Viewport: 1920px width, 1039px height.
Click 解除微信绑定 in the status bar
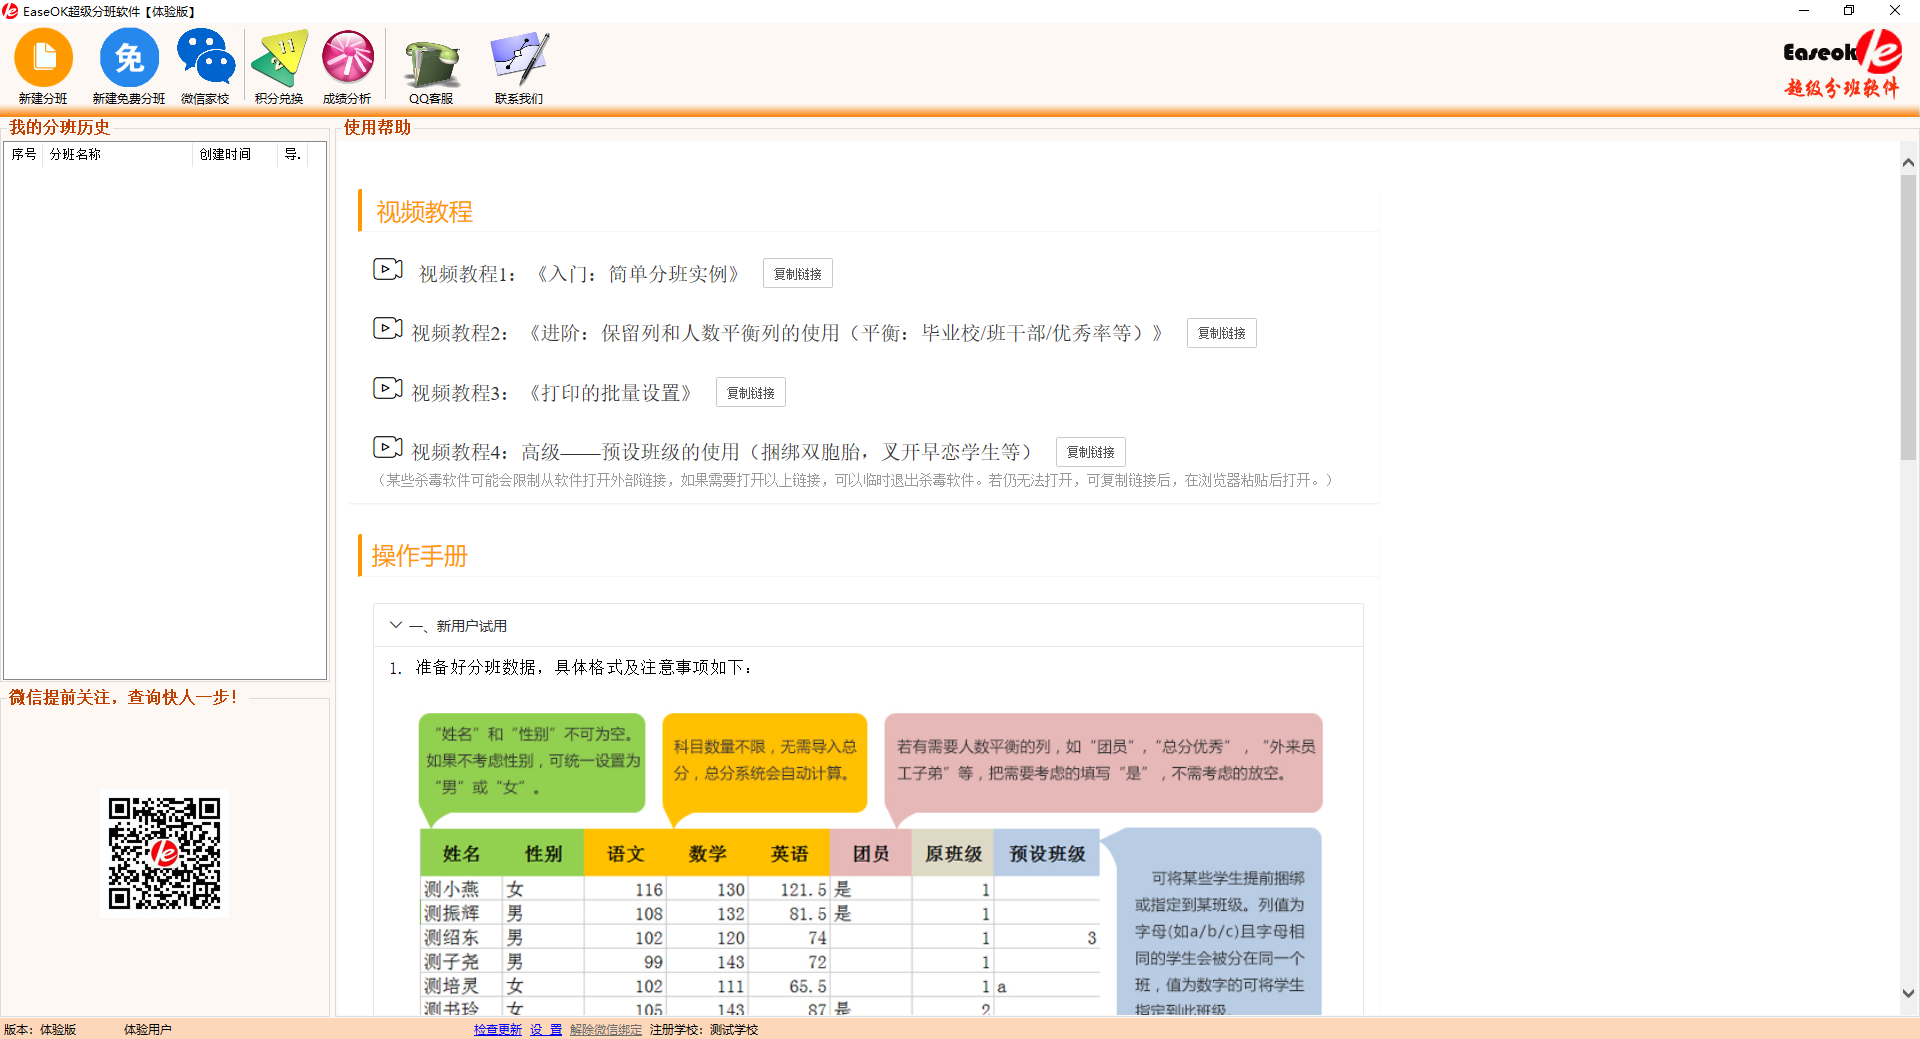point(606,1029)
